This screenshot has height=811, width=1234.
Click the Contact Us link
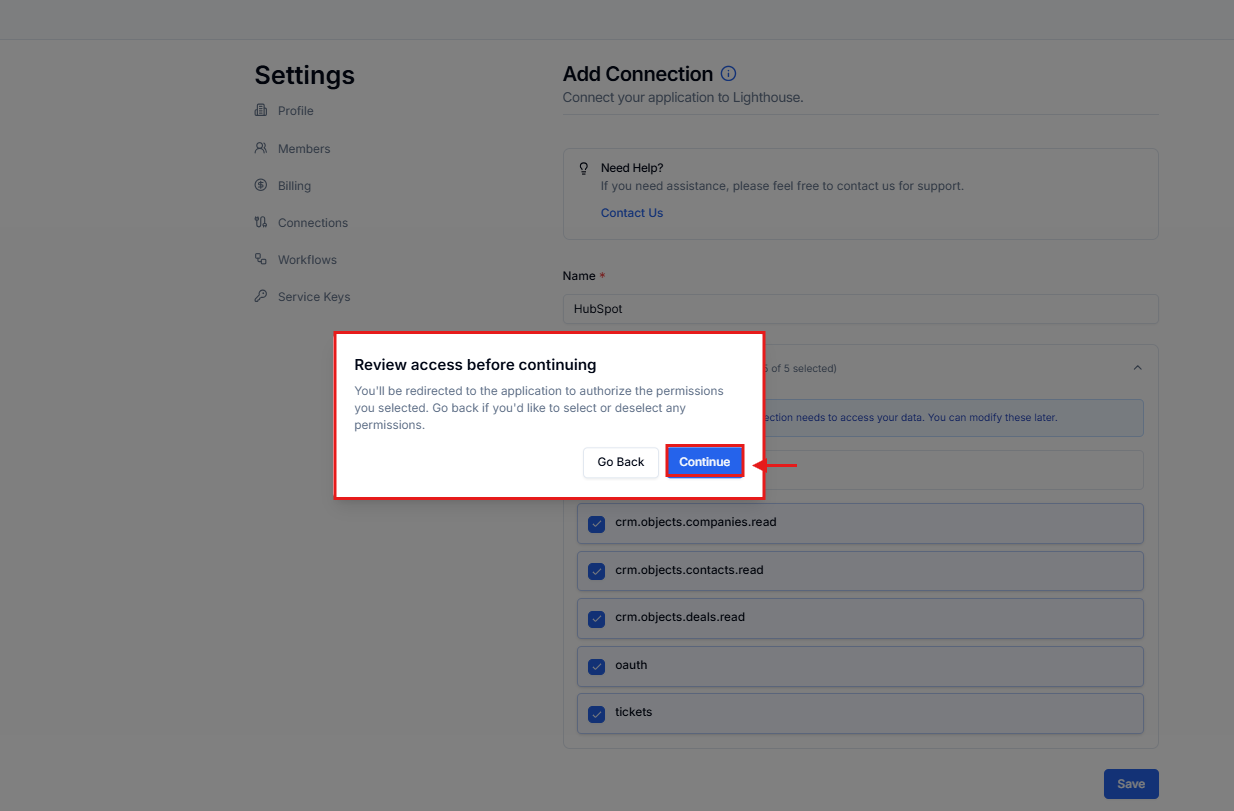pos(632,213)
